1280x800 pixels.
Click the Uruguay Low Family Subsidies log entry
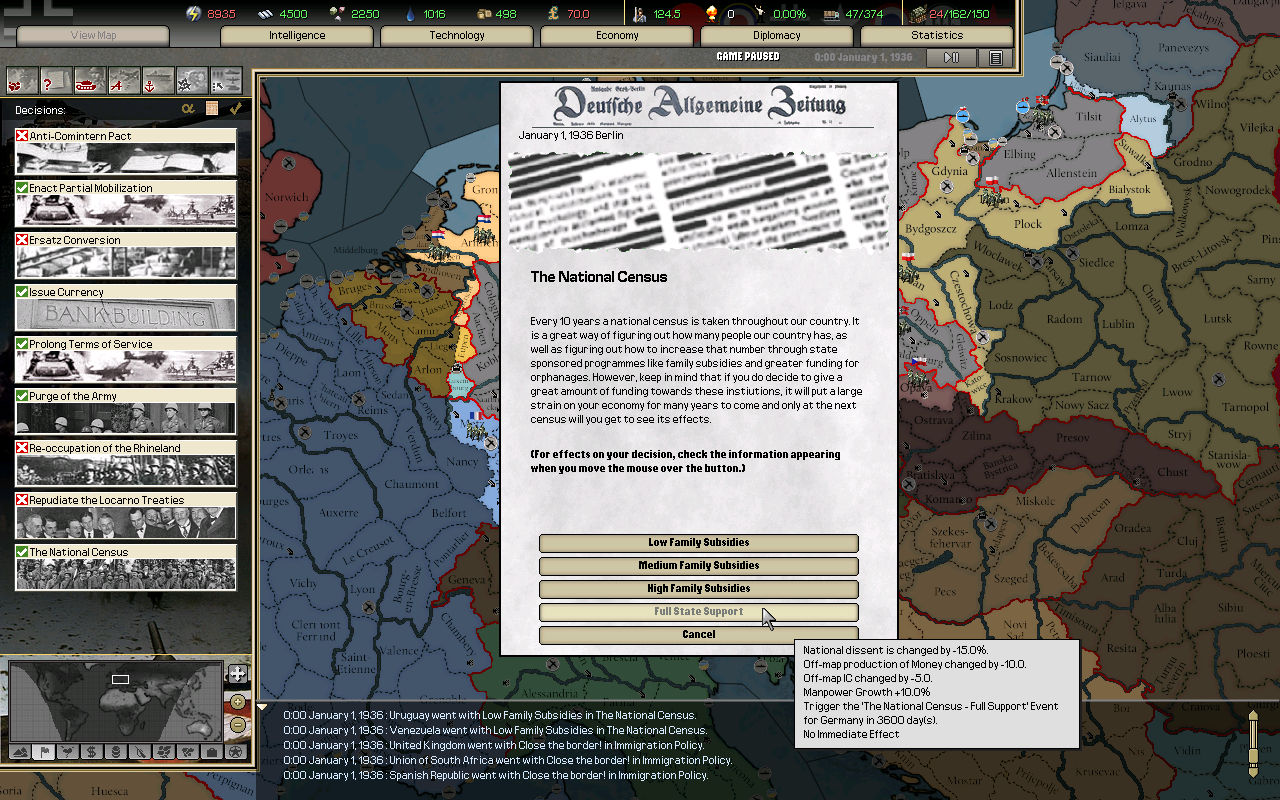[489, 715]
